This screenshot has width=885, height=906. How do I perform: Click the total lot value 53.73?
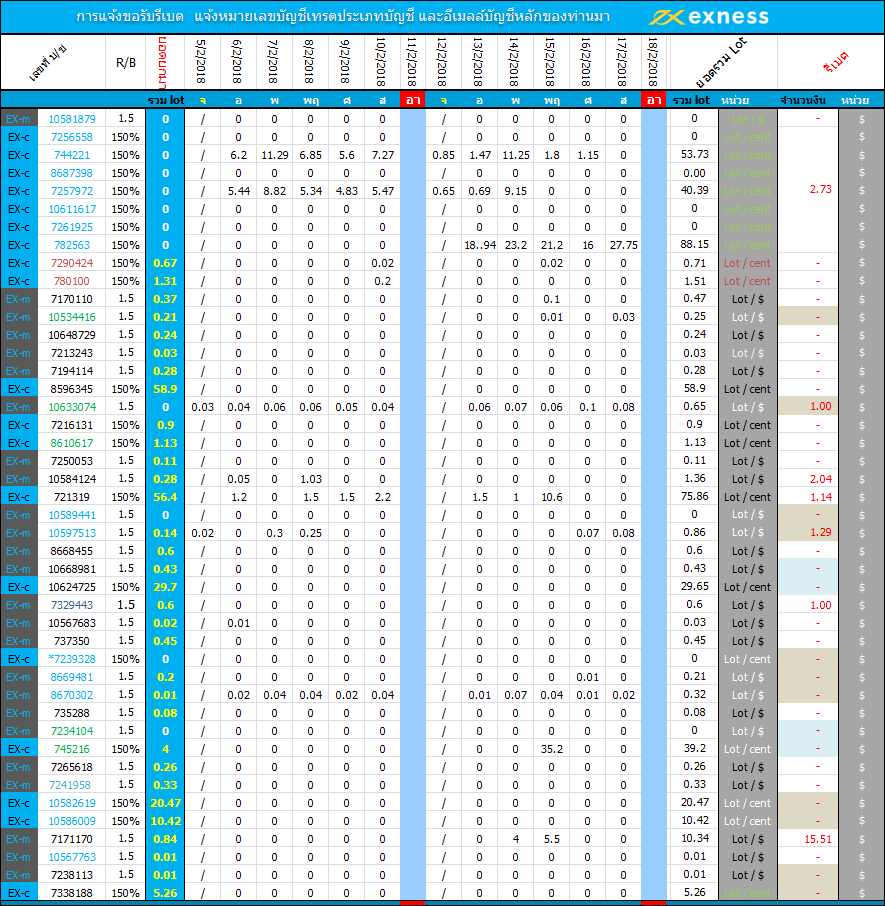click(694, 154)
